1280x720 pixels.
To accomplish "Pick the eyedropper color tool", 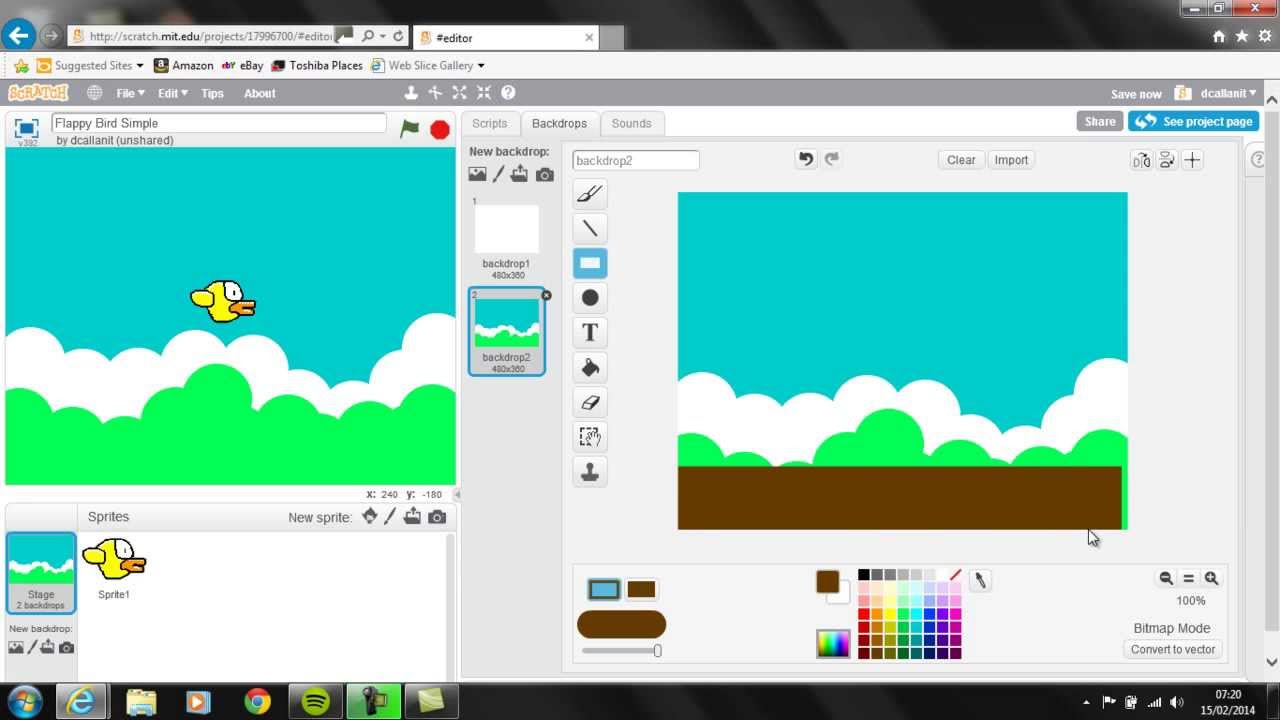I will coord(980,580).
